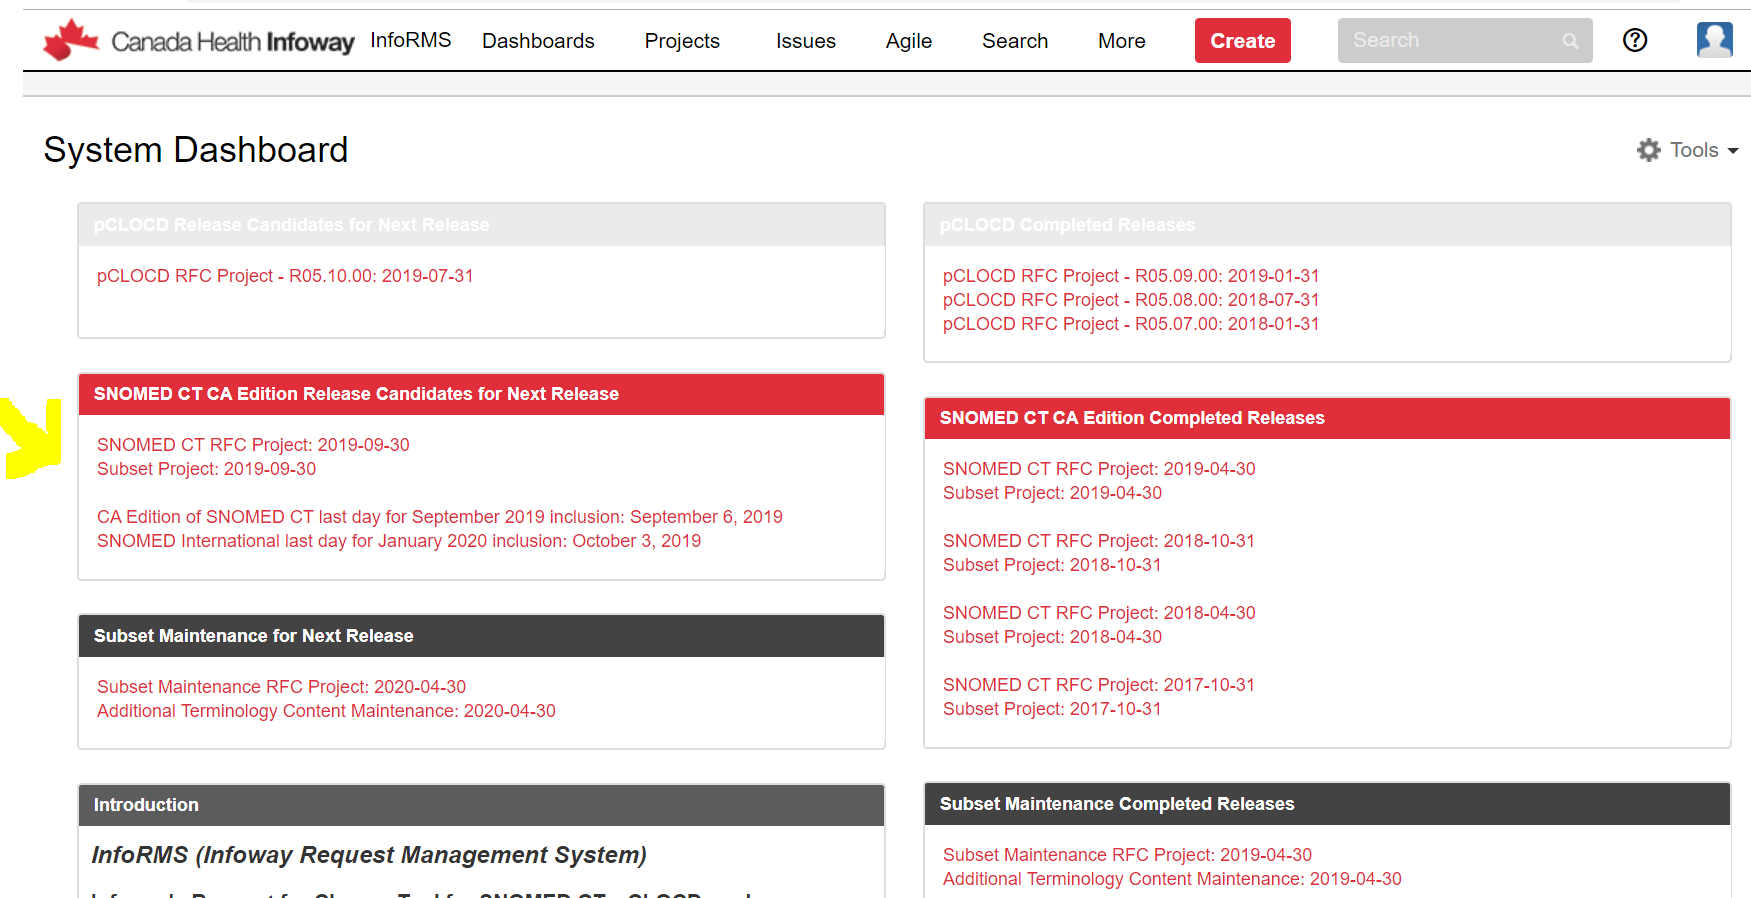The image size is (1751, 898).
Task: Open SNOMED CT RFC Project 2019-09-30
Action: pos(253,445)
